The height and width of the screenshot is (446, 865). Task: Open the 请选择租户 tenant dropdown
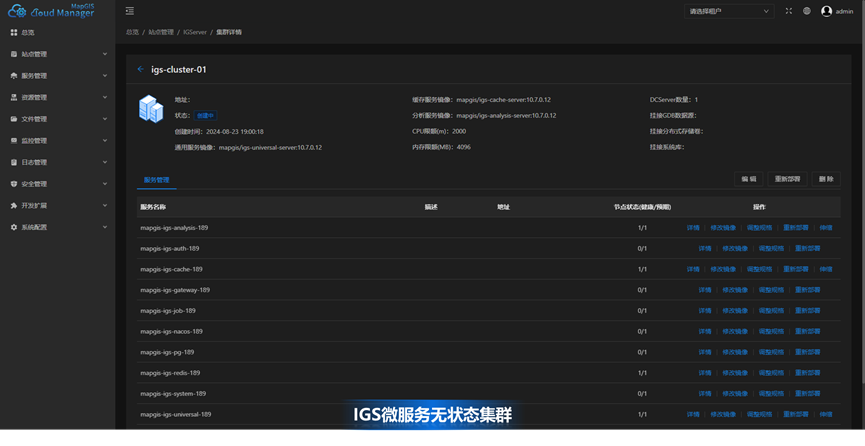729,11
